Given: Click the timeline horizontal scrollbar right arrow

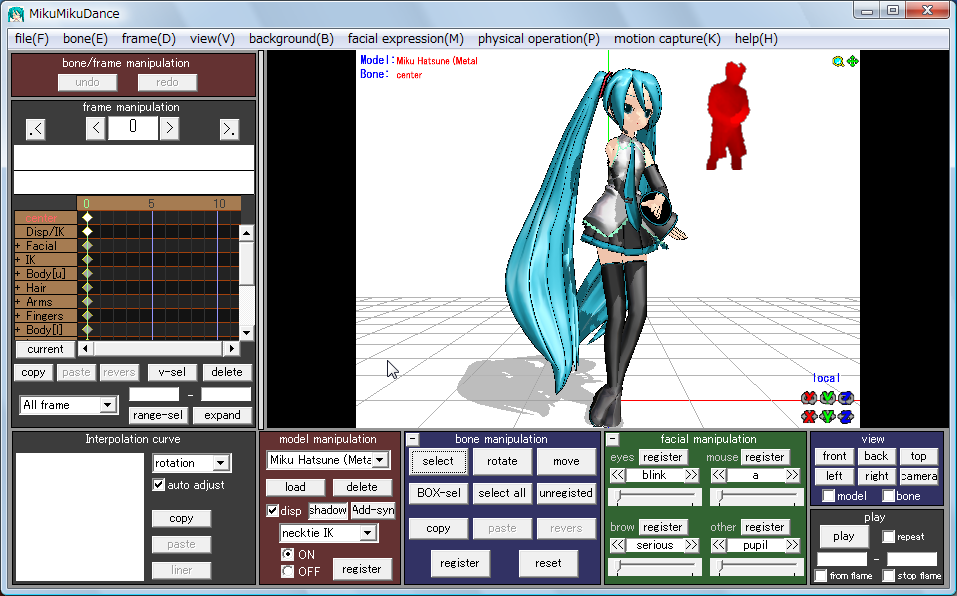Looking at the screenshot, I should 231,348.
